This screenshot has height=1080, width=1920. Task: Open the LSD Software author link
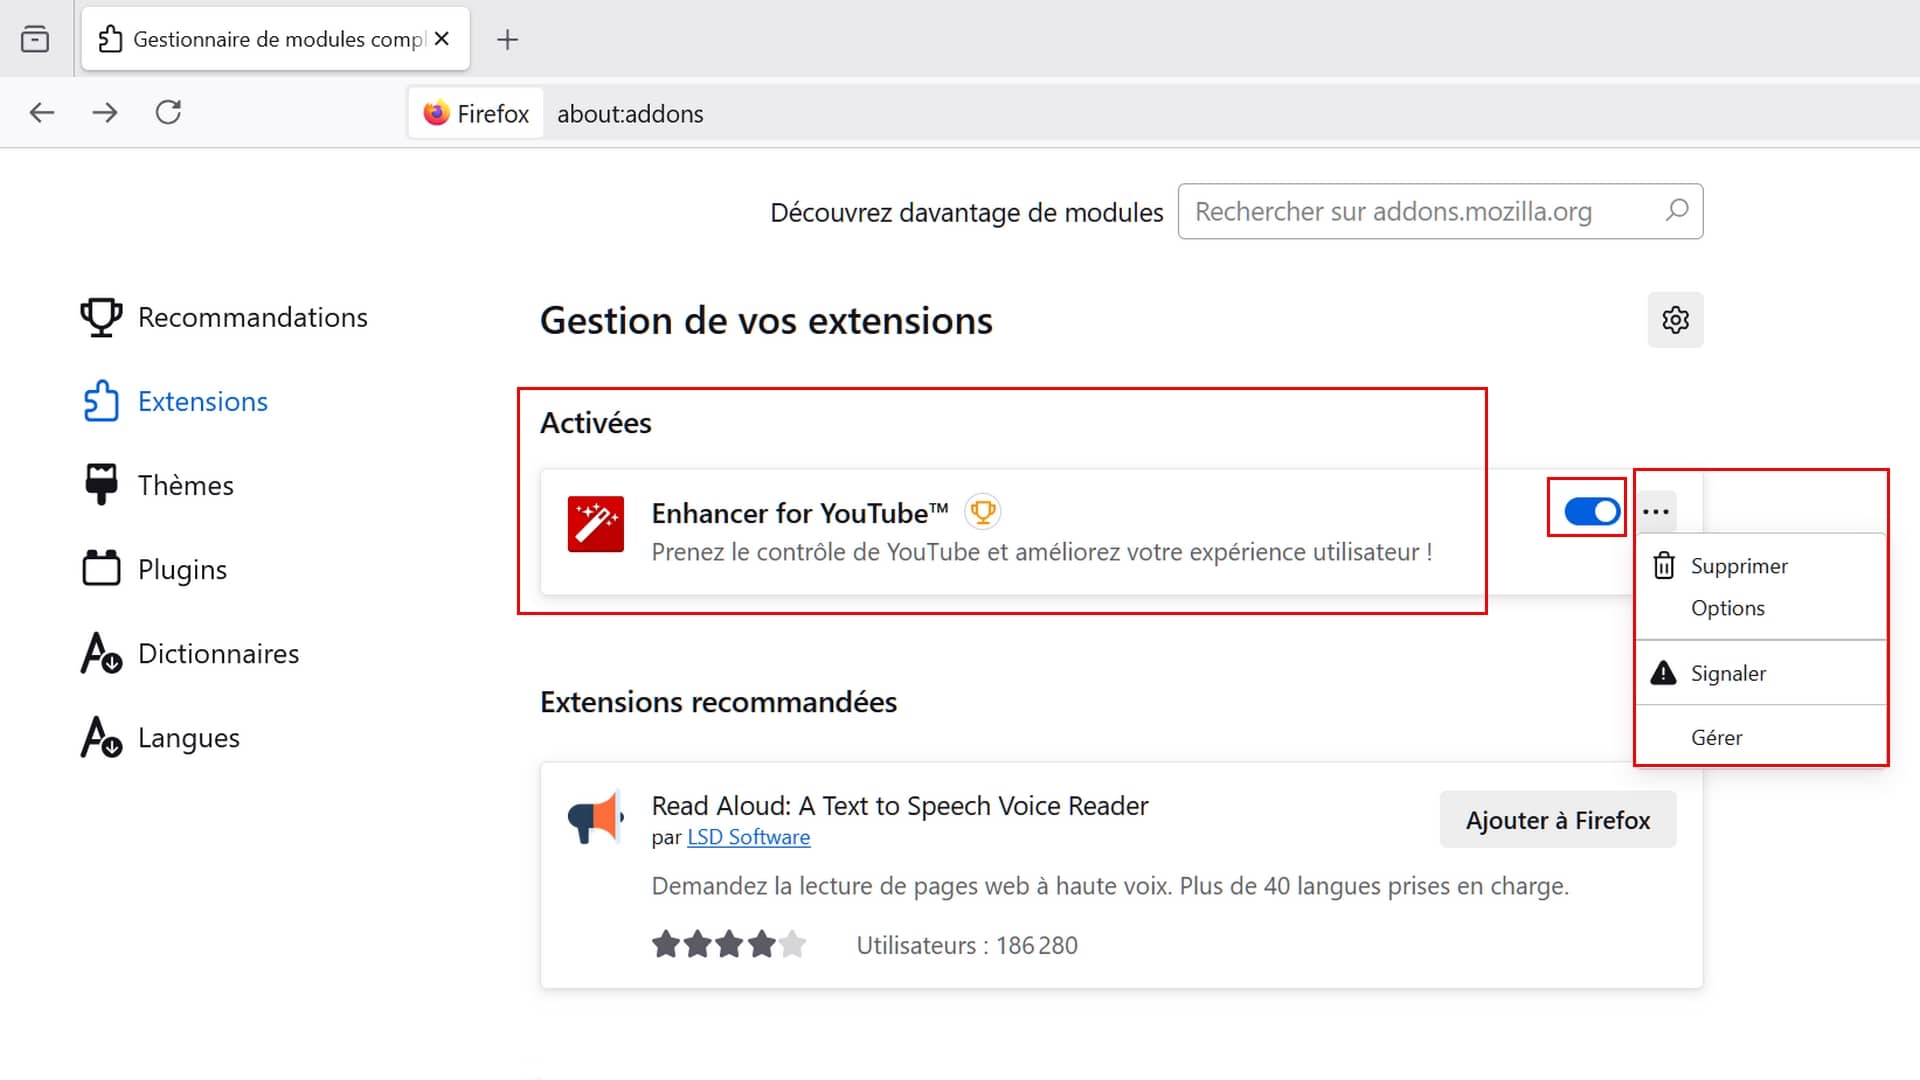[x=748, y=837]
